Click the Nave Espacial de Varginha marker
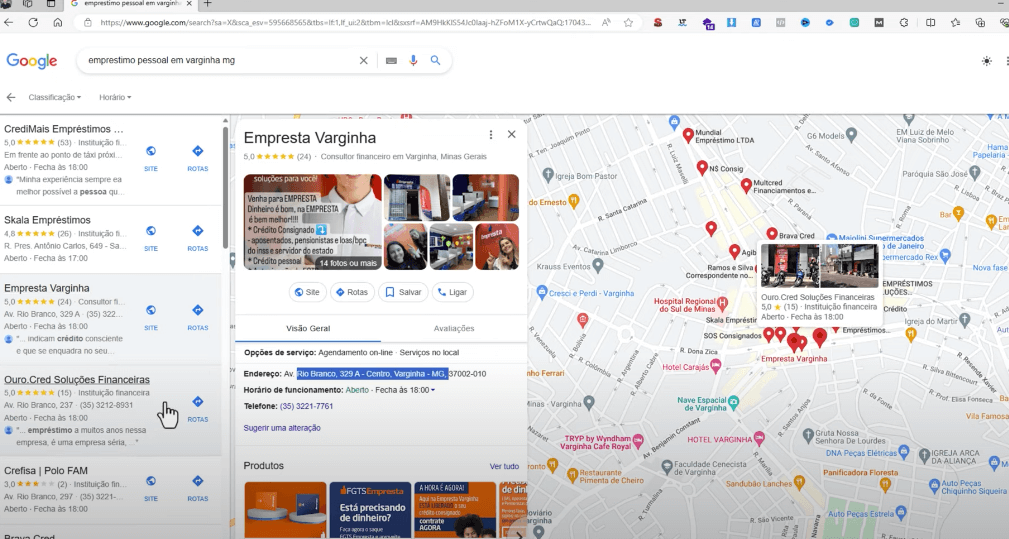Viewport: 1009px width, 539px height. (x=734, y=403)
